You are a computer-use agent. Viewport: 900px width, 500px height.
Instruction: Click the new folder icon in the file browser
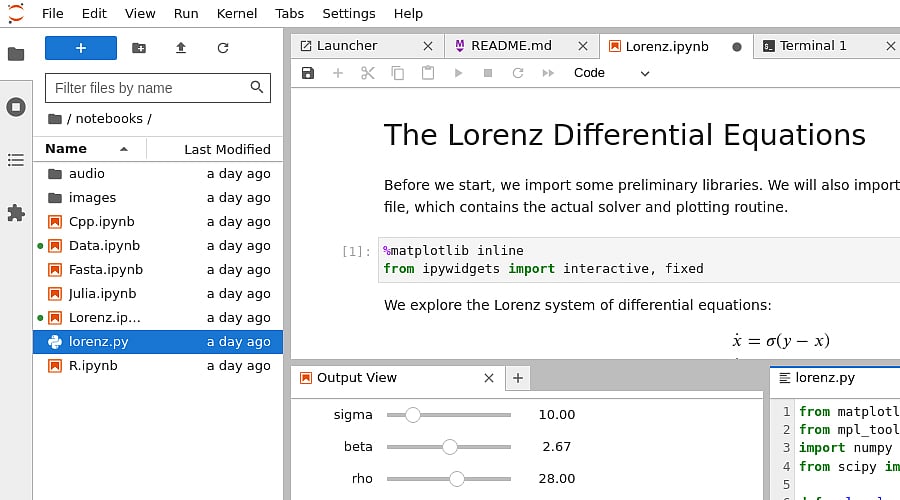coord(139,48)
